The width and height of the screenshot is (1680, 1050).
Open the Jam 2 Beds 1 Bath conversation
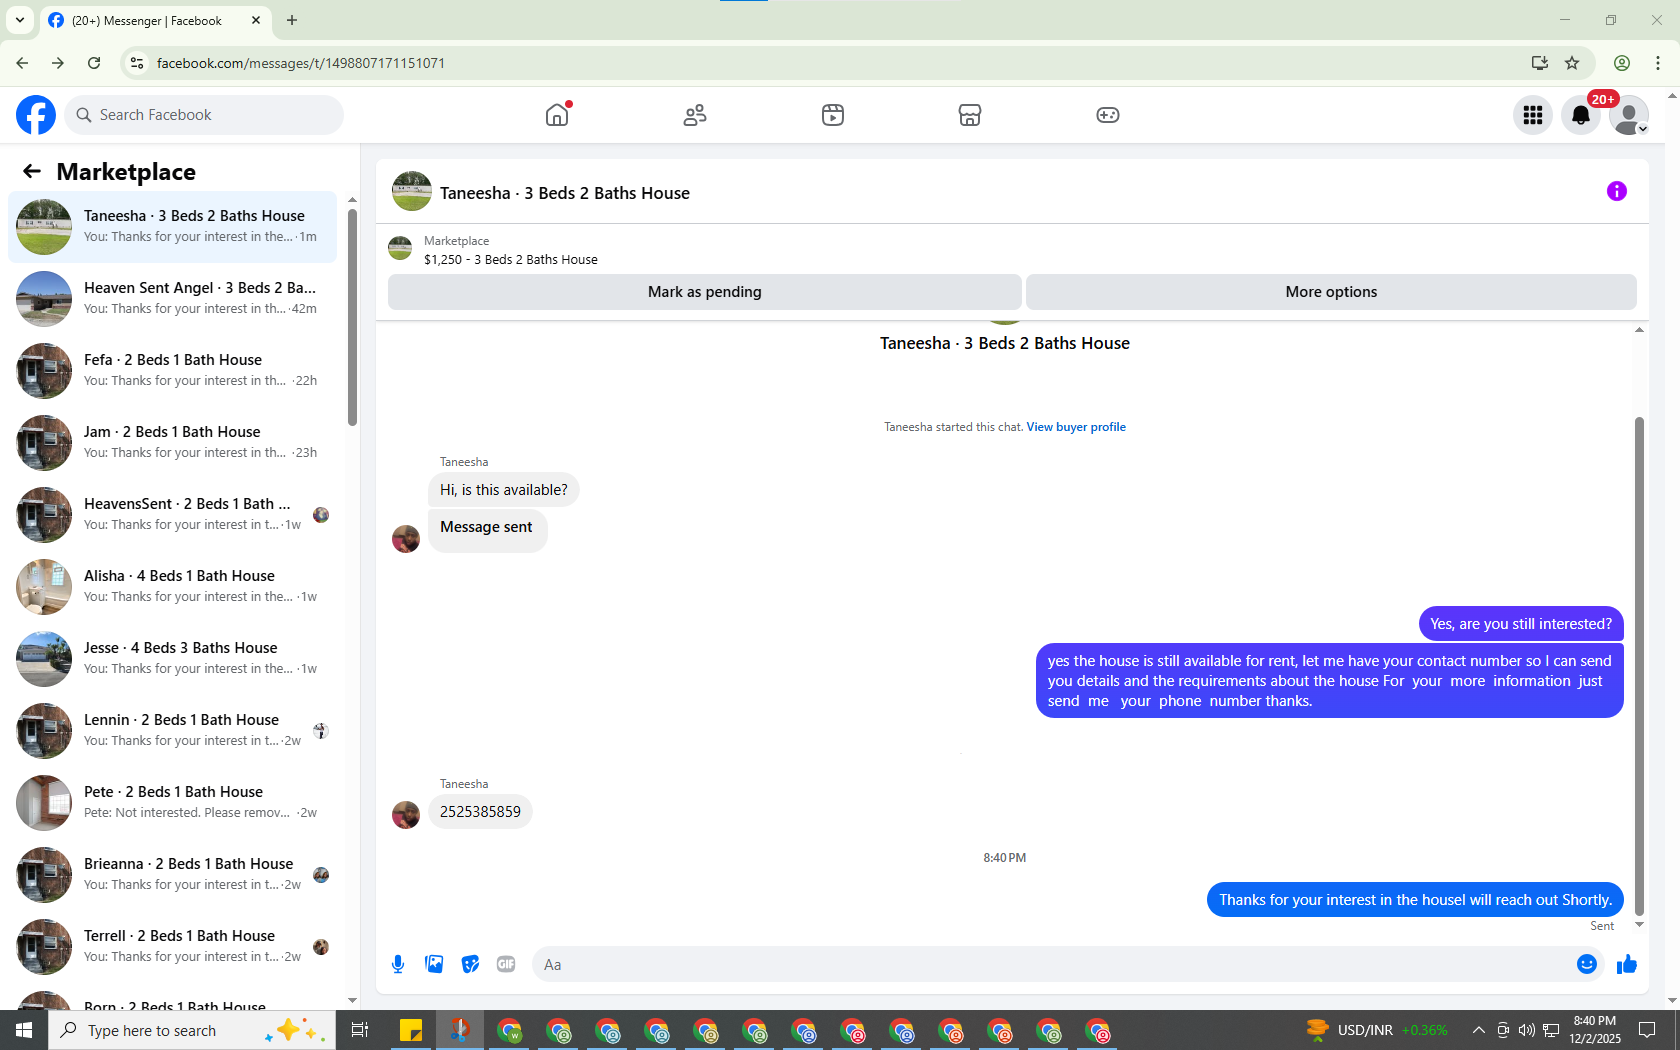[172, 443]
